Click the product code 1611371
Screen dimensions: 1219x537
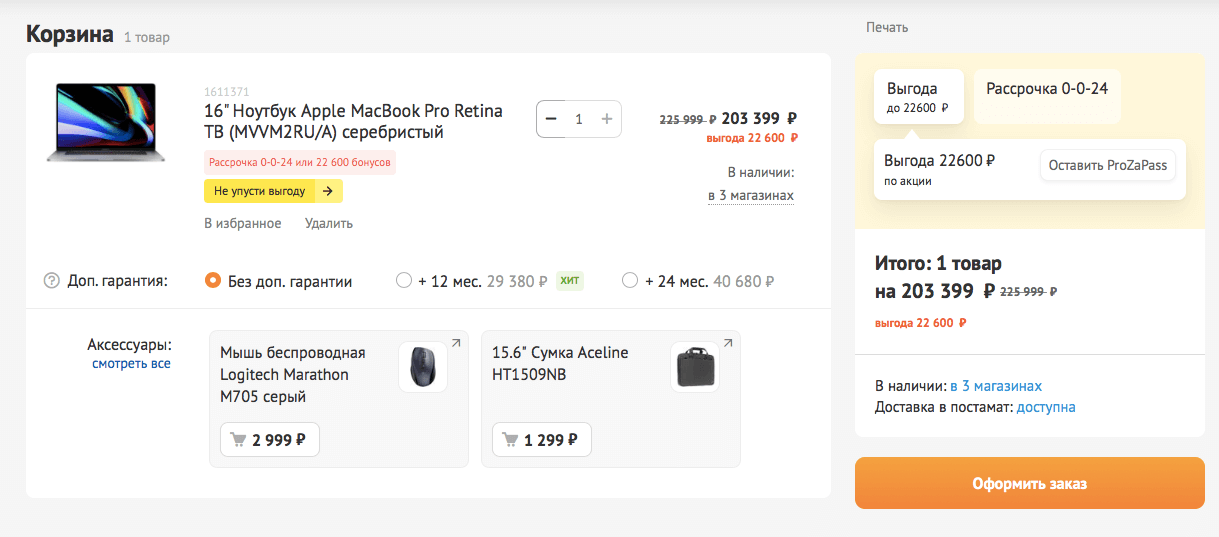click(x=226, y=92)
